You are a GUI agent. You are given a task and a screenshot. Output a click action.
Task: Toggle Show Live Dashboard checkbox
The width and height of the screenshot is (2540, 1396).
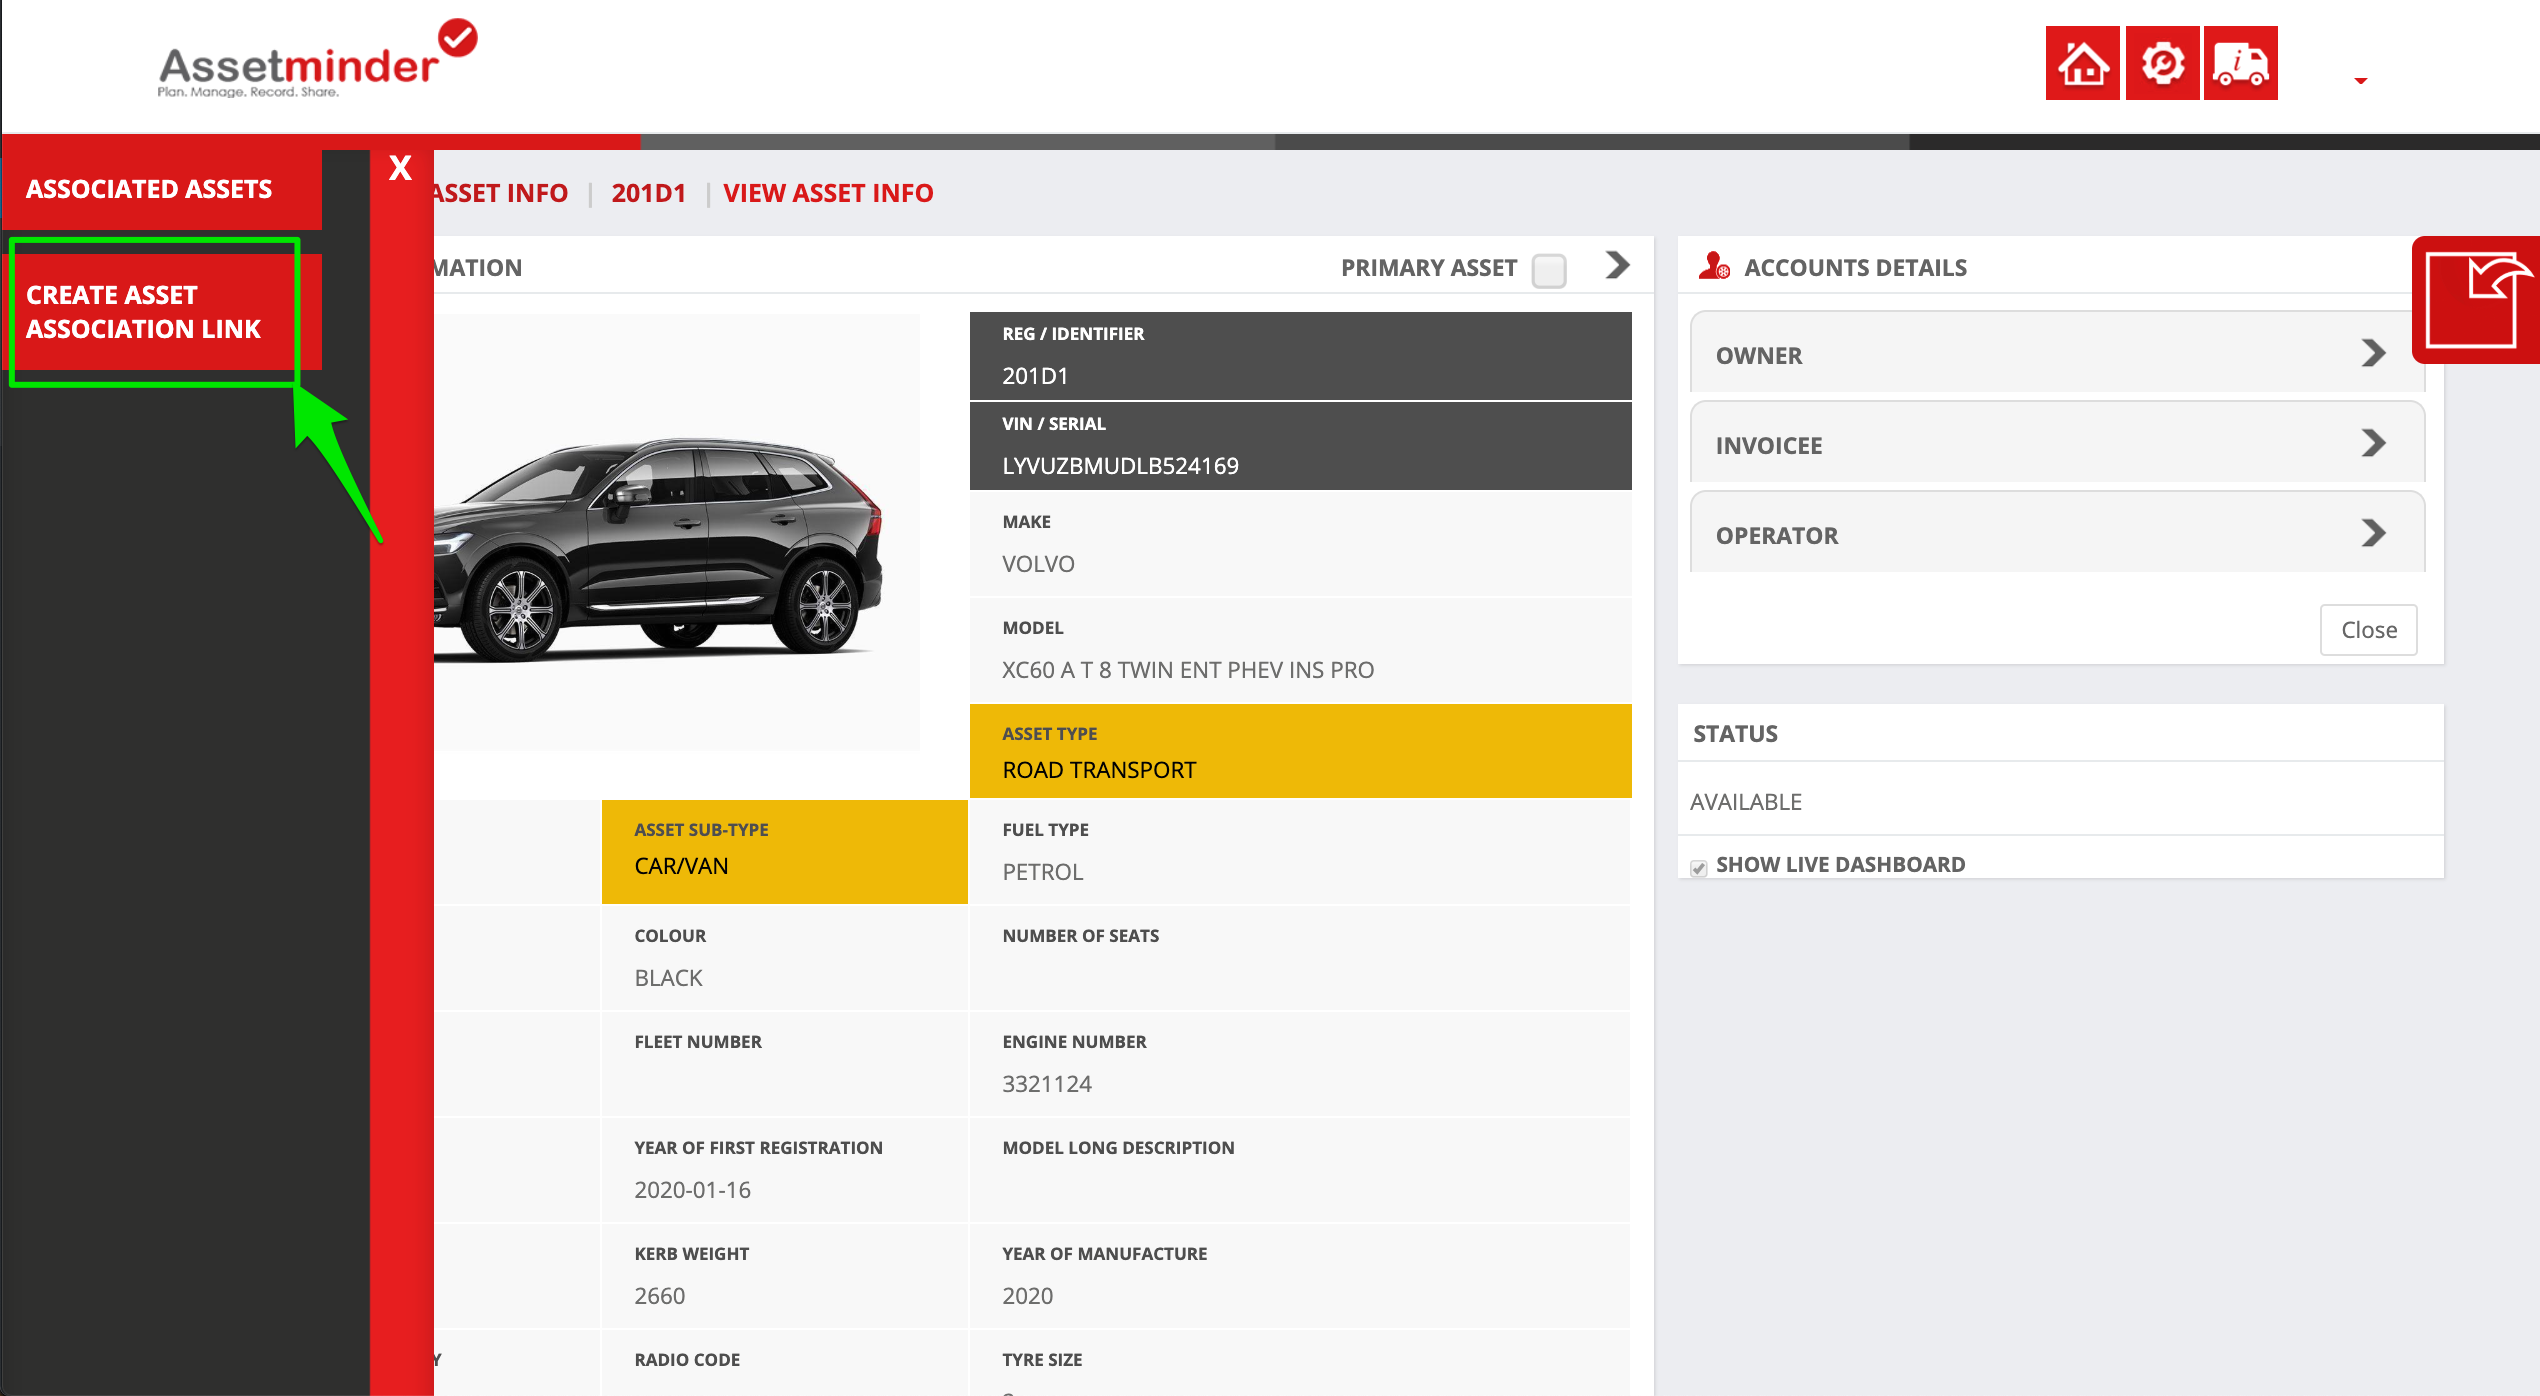tap(1698, 867)
